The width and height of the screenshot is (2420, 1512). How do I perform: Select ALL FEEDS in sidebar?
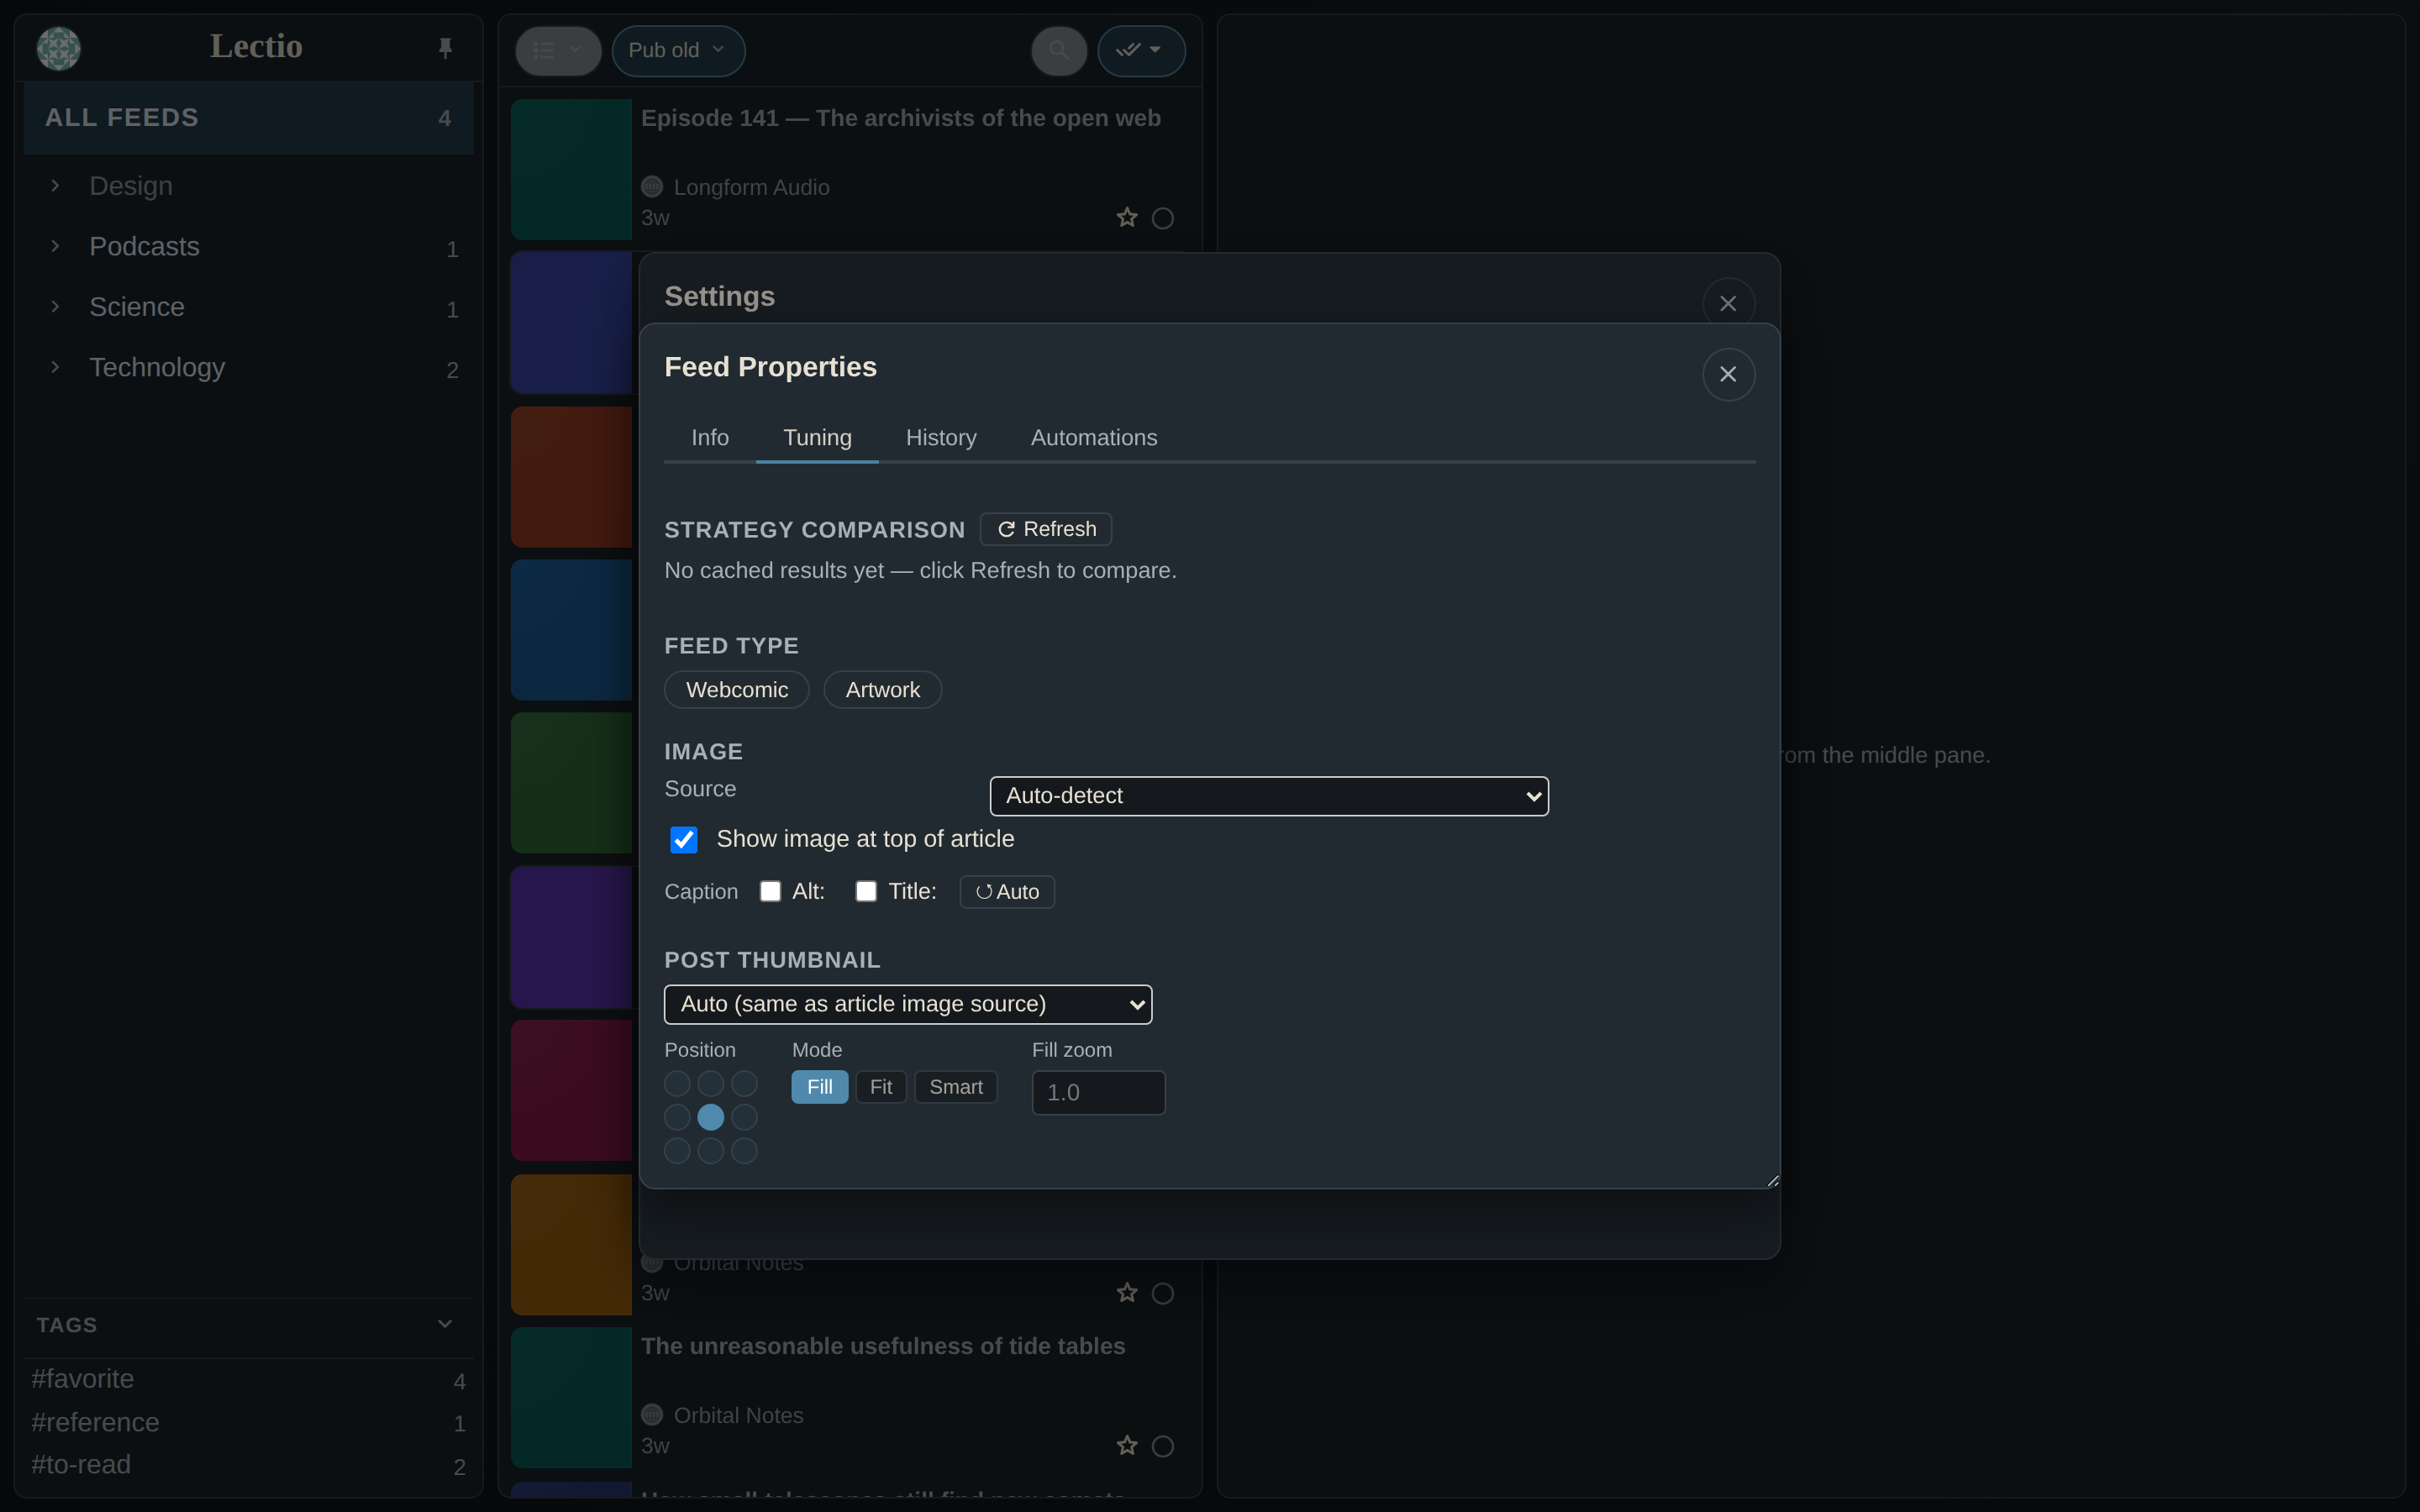[248, 118]
